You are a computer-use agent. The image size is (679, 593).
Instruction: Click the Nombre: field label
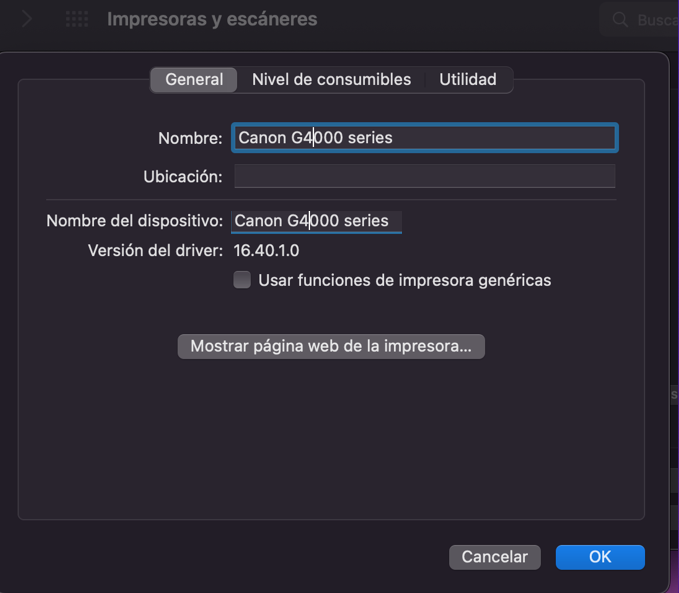click(x=190, y=138)
